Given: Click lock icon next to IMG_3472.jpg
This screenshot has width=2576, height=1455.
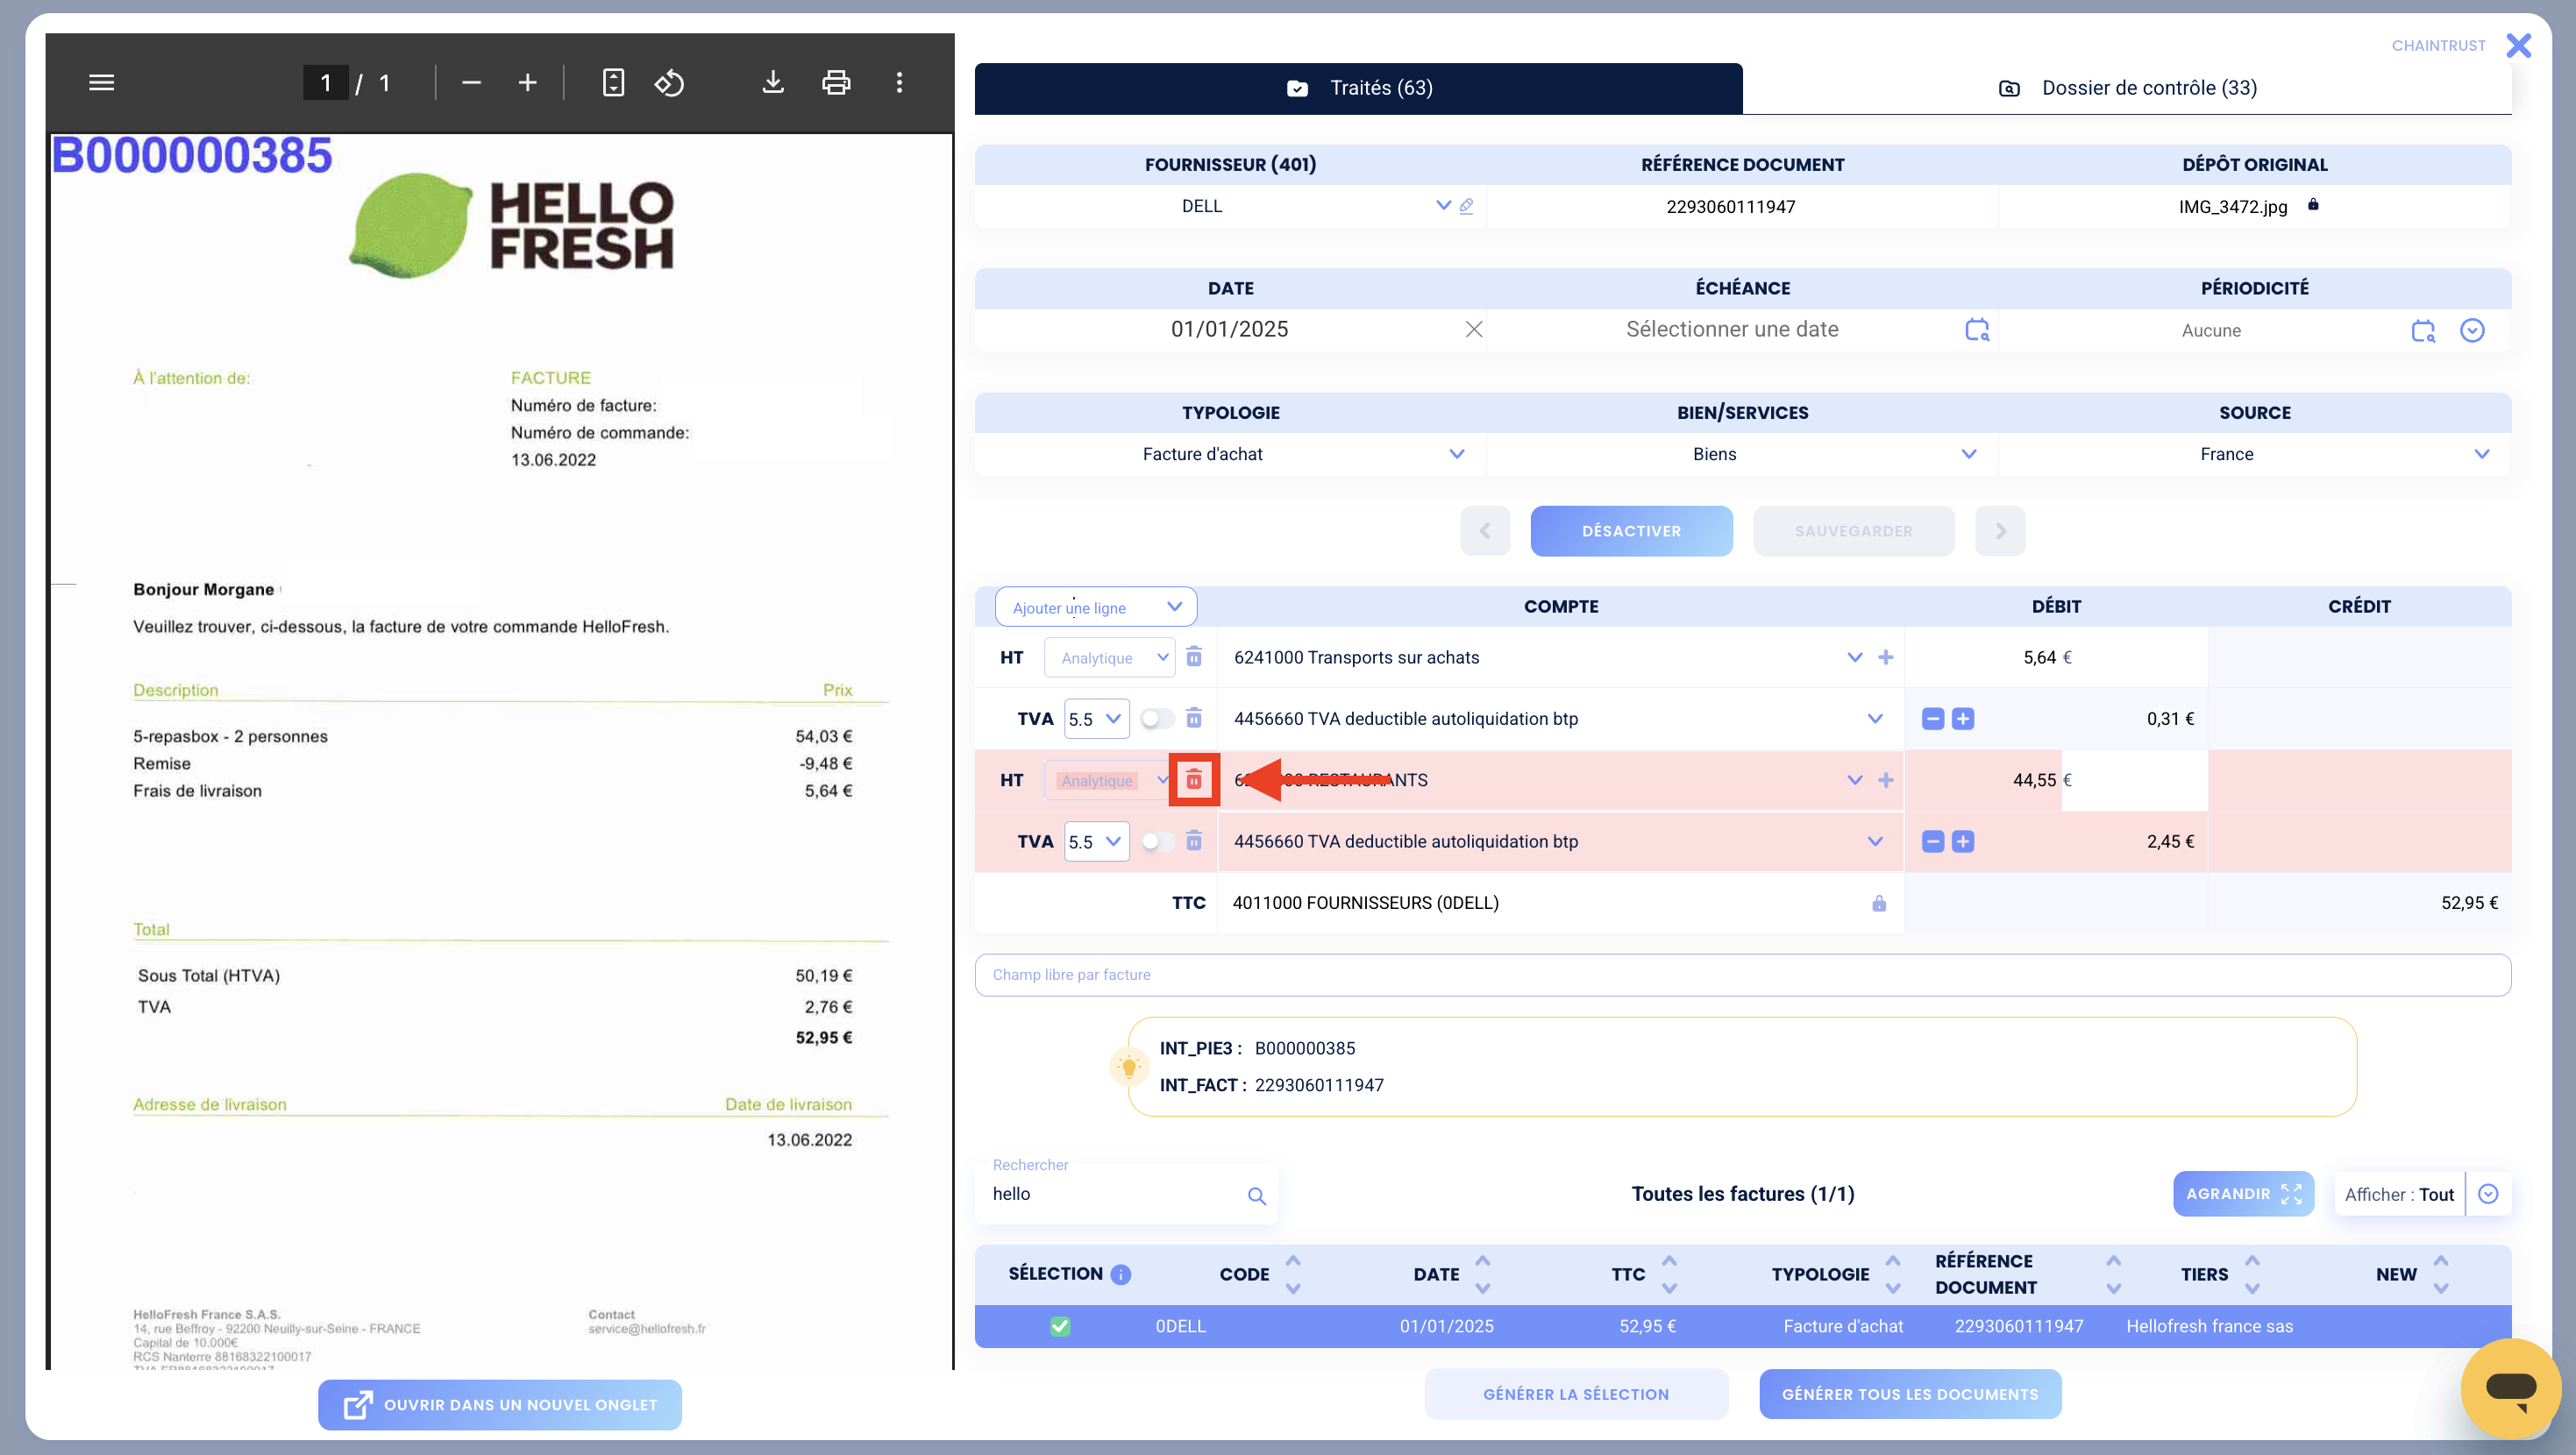Looking at the screenshot, I should coord(2312,205).
